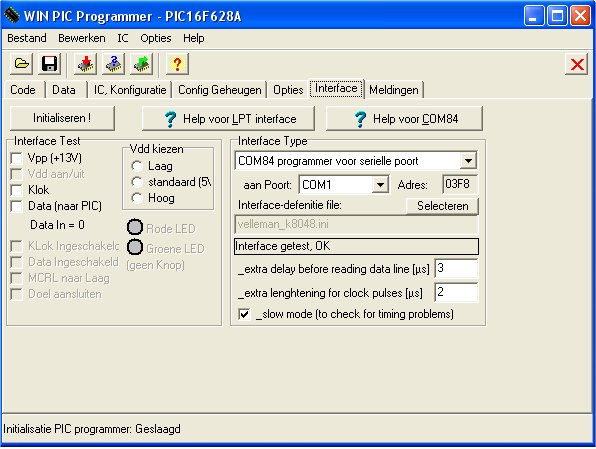Check the Klok test checkbox
596x449 pixels.
click(x=16, y=190)
